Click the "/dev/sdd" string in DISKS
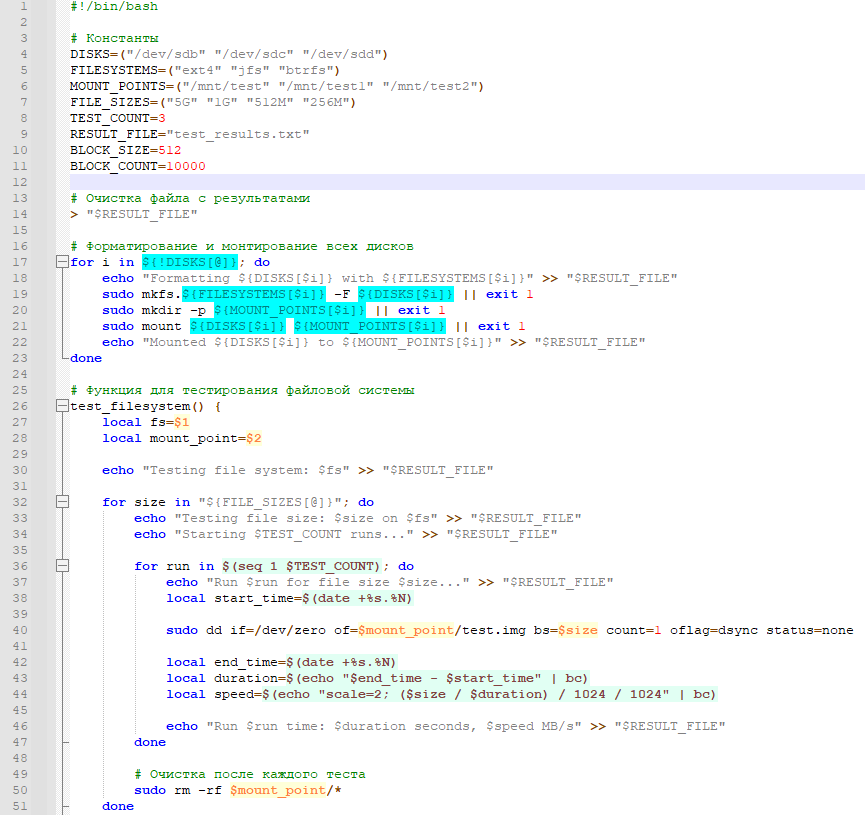The width and height of the screenshot is (865, 815). click(x=342, y=54)
